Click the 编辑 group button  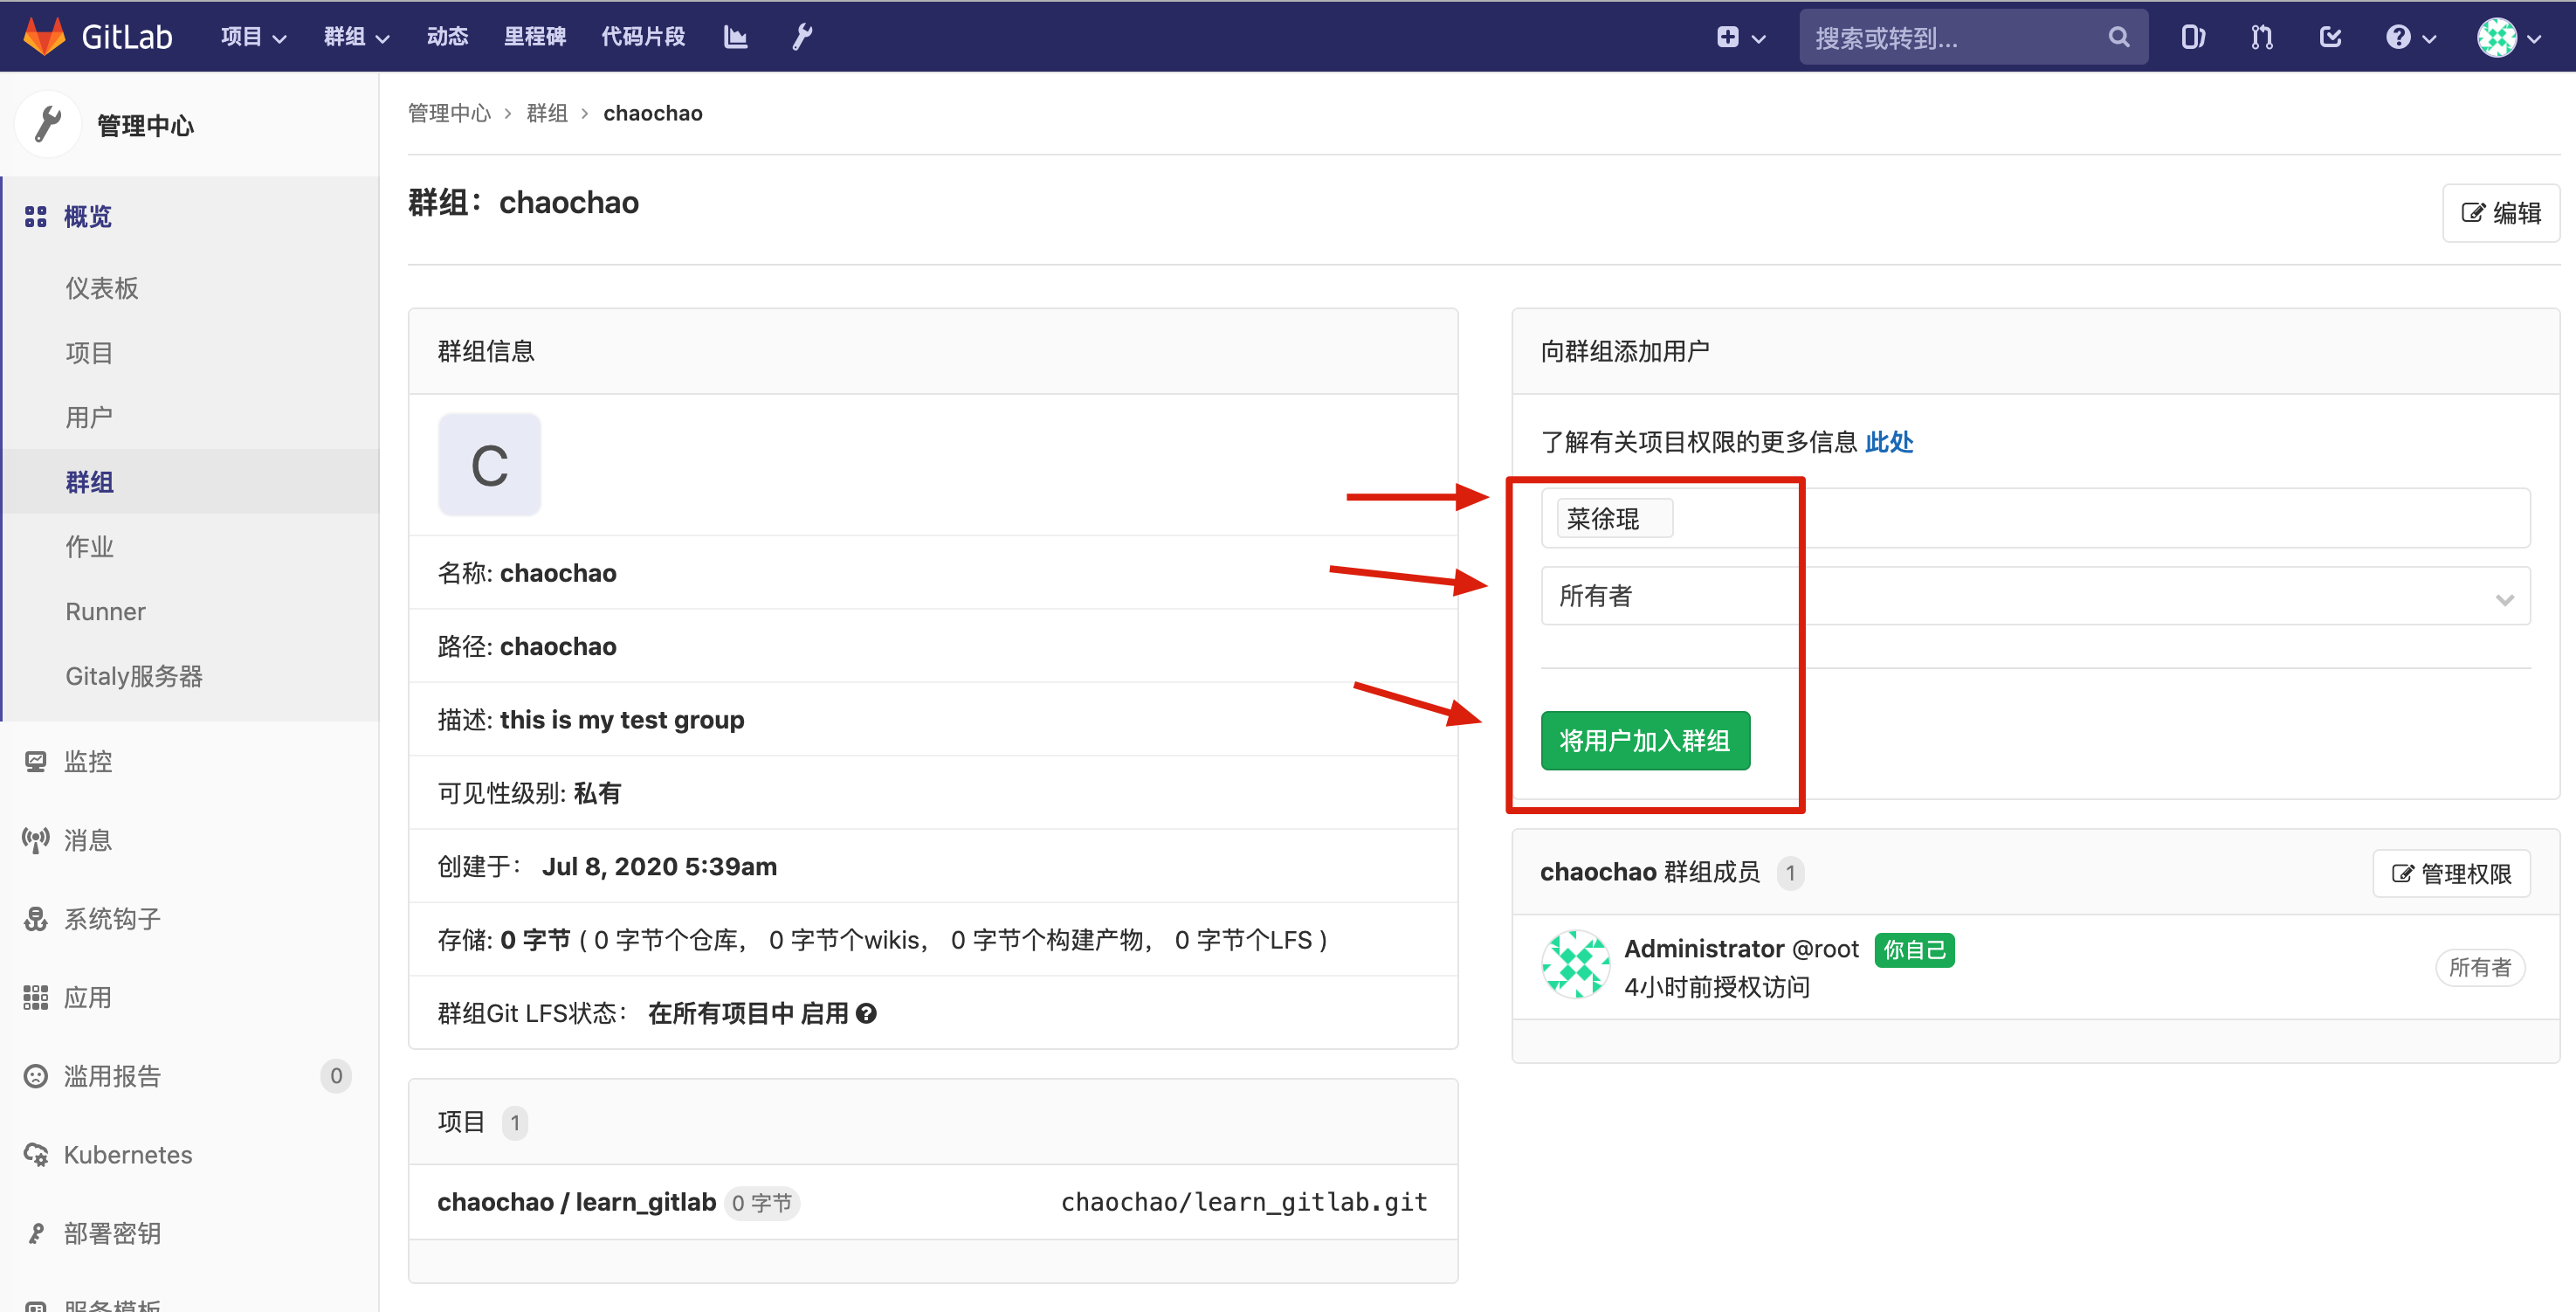pos(2500,213)
